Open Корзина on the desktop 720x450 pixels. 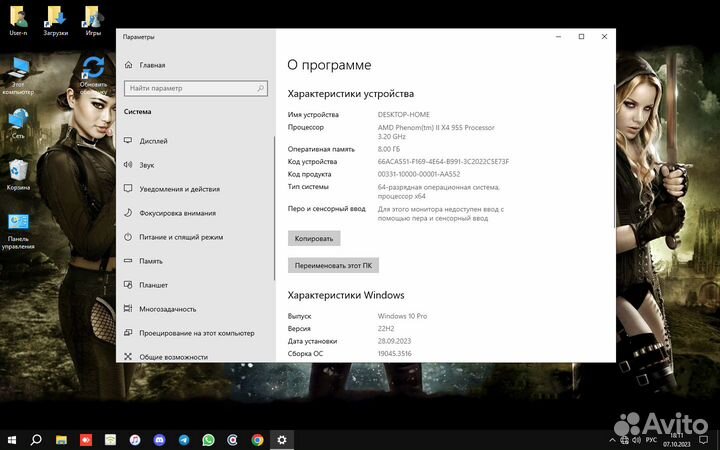(18, 174)
